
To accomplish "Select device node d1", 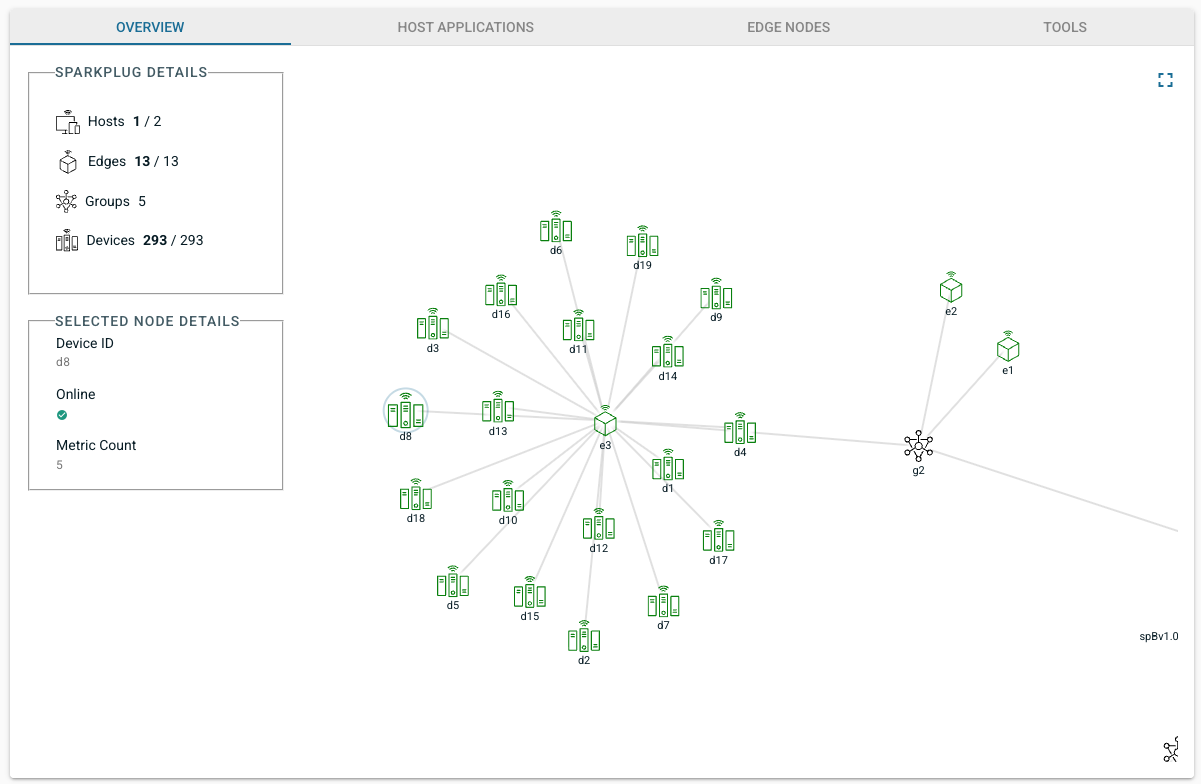I will coord(668,465).
